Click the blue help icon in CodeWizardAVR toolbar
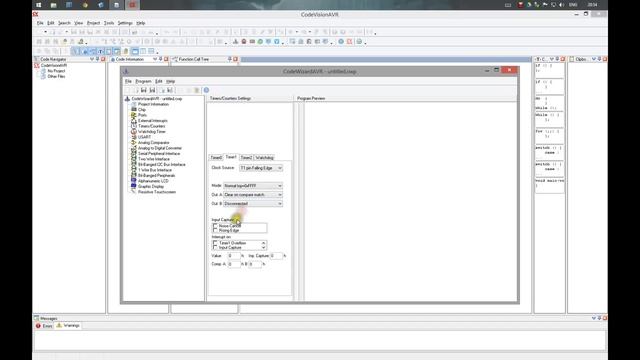This screenshot has width=640, height=360. tap(206, 90)
